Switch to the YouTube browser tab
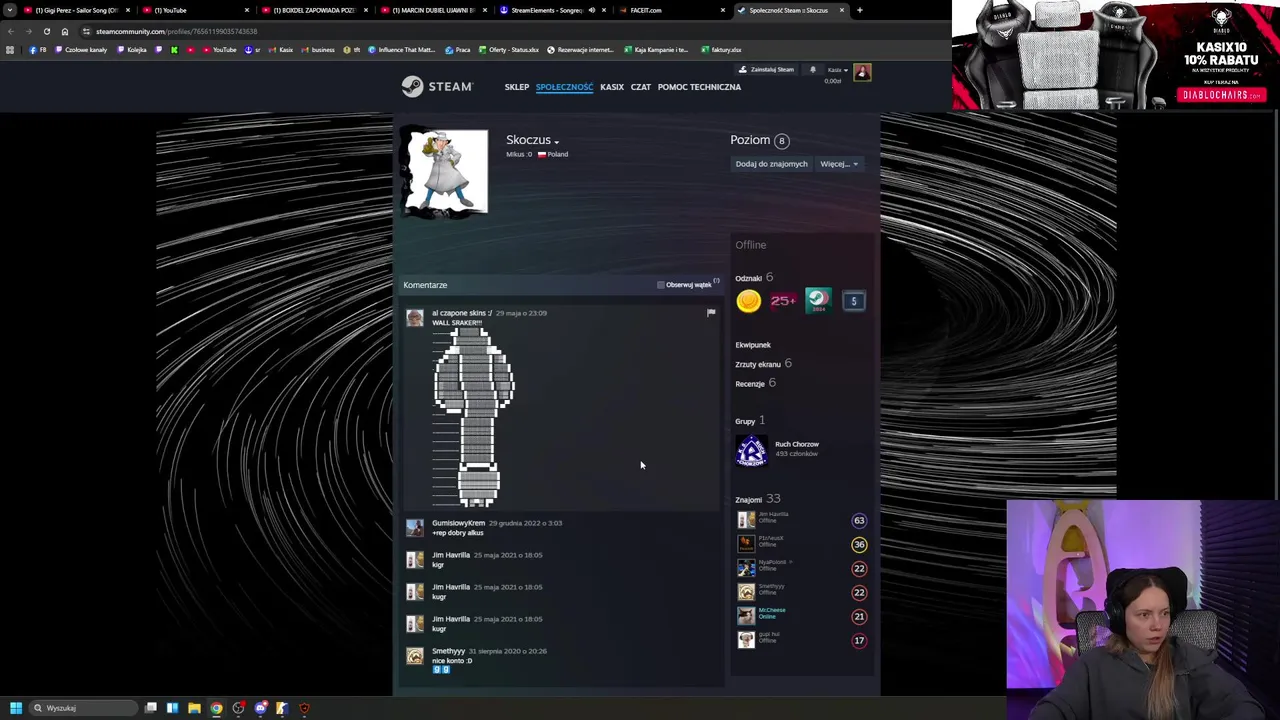1280x720 pixels. pos(195,10)
